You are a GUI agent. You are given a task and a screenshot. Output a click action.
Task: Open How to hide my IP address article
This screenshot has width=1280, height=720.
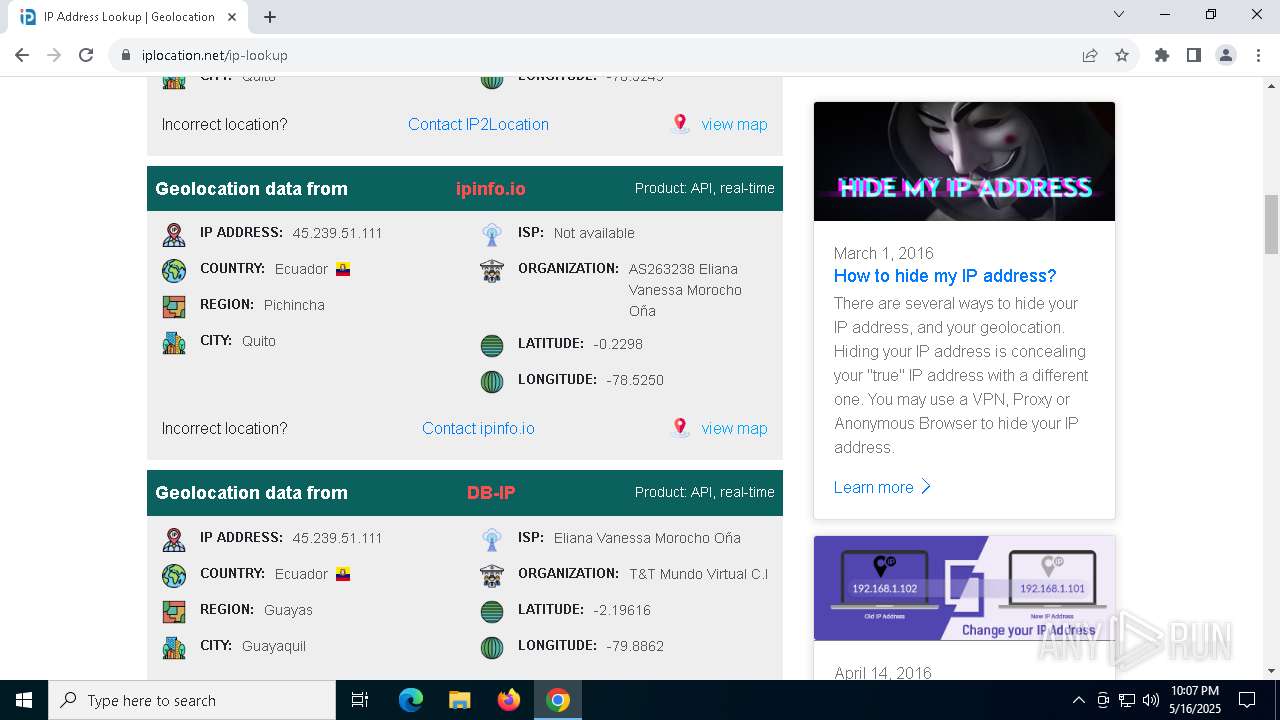945,276
